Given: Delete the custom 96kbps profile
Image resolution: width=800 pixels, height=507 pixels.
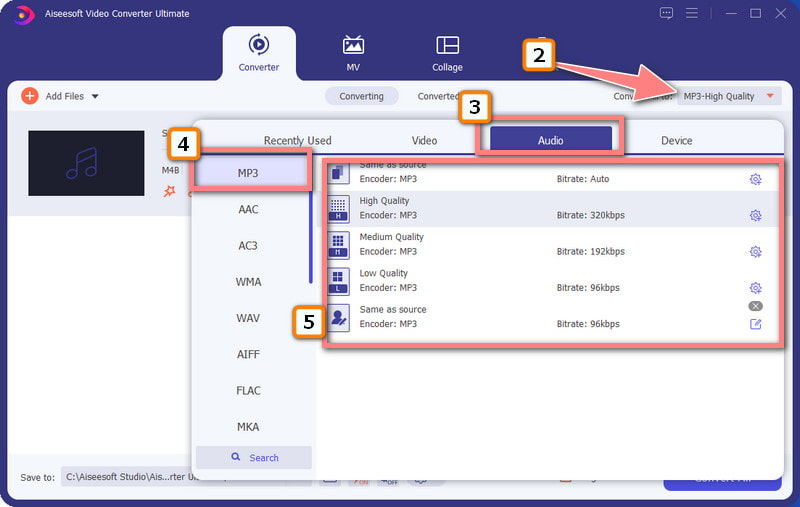Looking at the screenshot, I should coord(755,306).
